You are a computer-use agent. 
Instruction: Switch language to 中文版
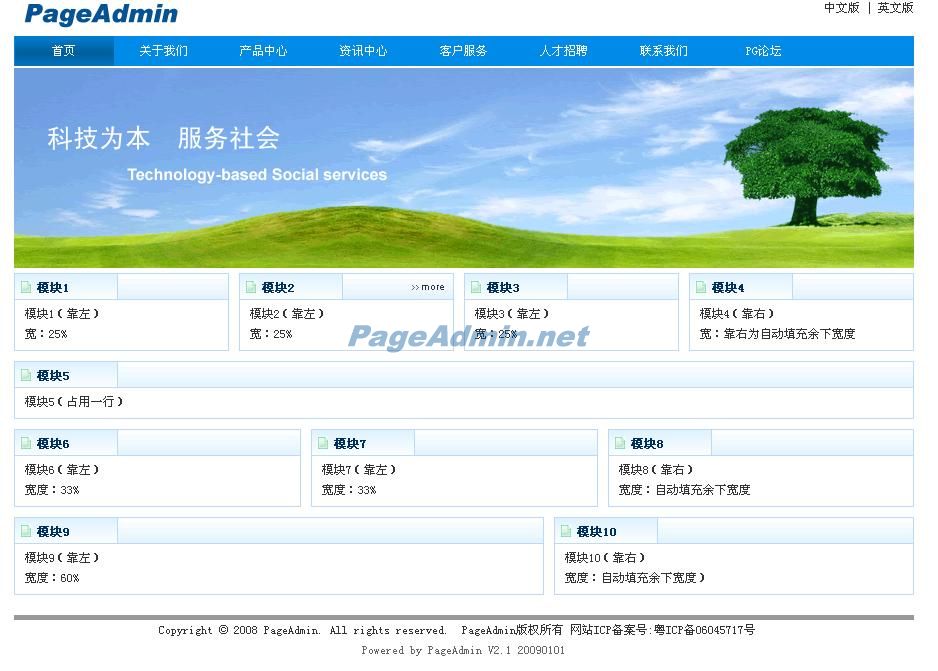(x=842, y=8)
